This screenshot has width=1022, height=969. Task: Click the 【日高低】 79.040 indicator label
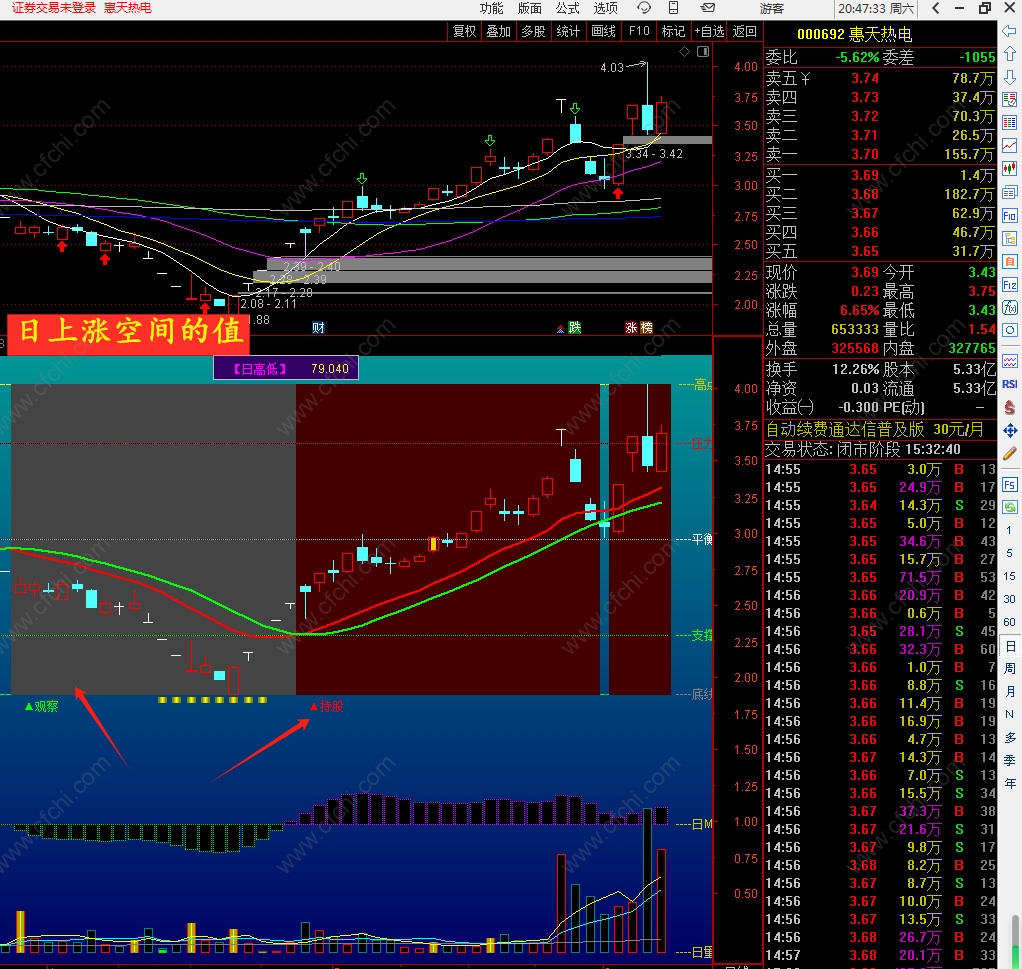pos(286,368)
